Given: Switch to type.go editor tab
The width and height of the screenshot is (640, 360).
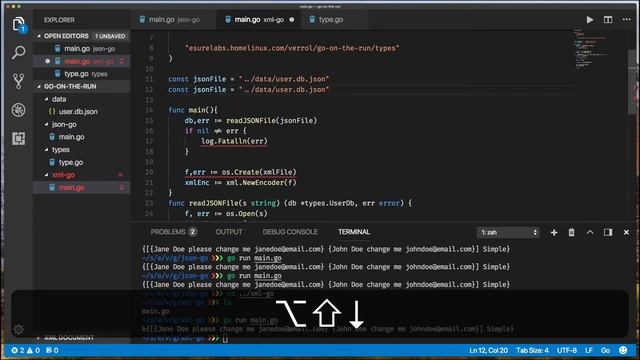Looking at the screenshot, I should pos(334,20).
